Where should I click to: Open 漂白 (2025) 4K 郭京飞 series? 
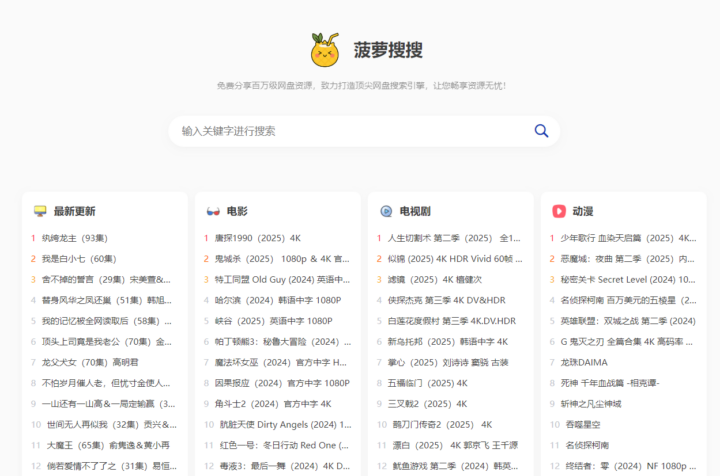click(455, 445)
